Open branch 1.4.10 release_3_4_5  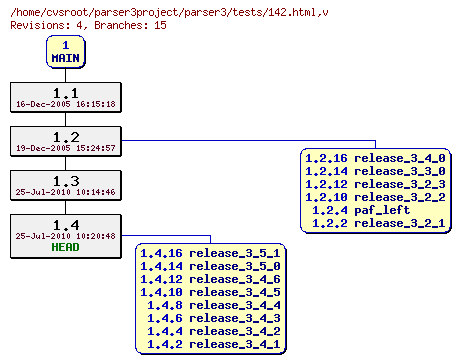pyautogui.click(x=210, y=292)
